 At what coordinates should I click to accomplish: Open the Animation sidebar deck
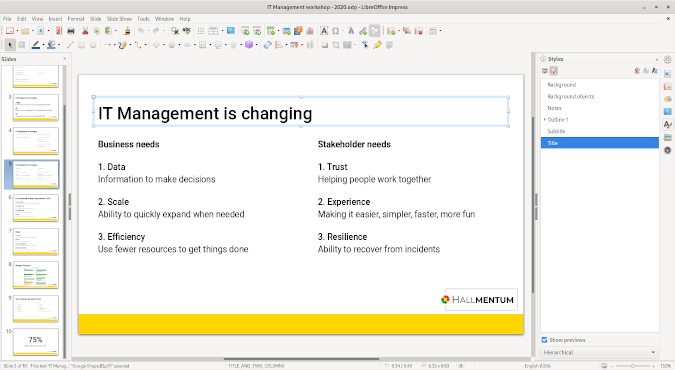[668, 99]
